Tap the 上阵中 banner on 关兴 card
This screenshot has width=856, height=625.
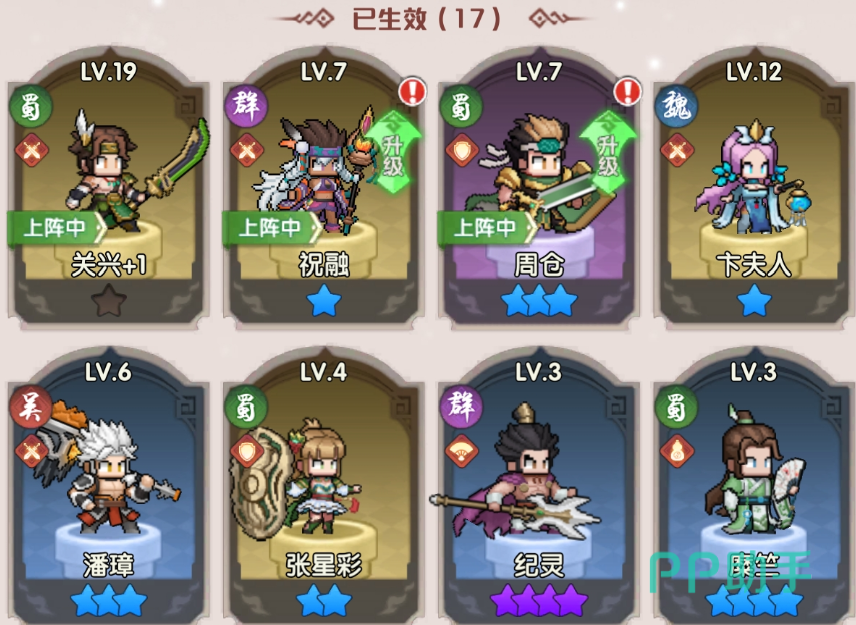(x=57, y=228)
